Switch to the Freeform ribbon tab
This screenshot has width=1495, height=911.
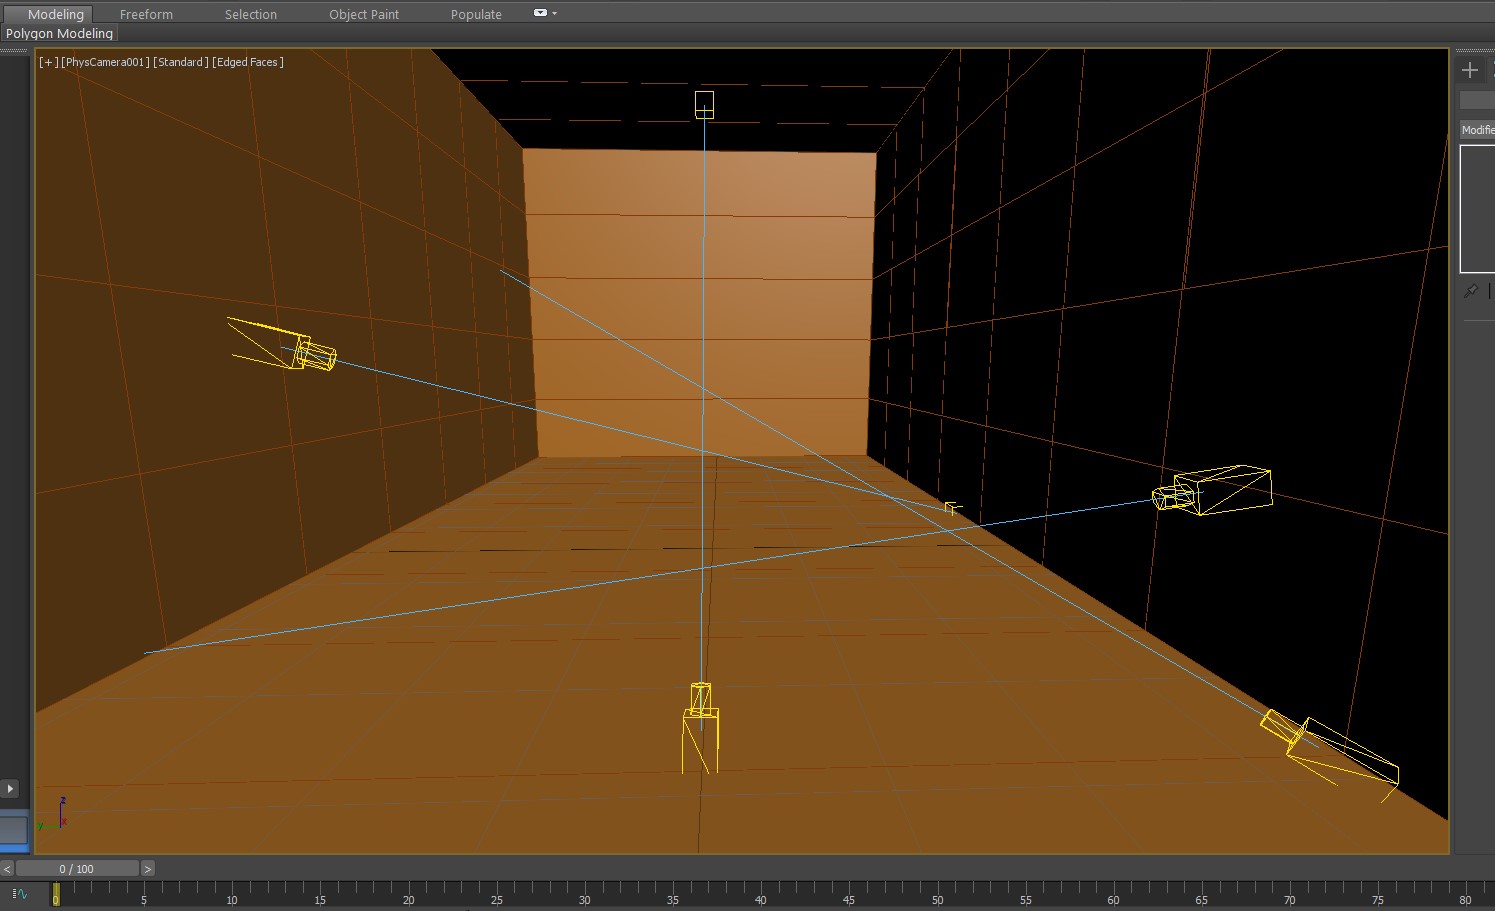click(x=146, y=15)
